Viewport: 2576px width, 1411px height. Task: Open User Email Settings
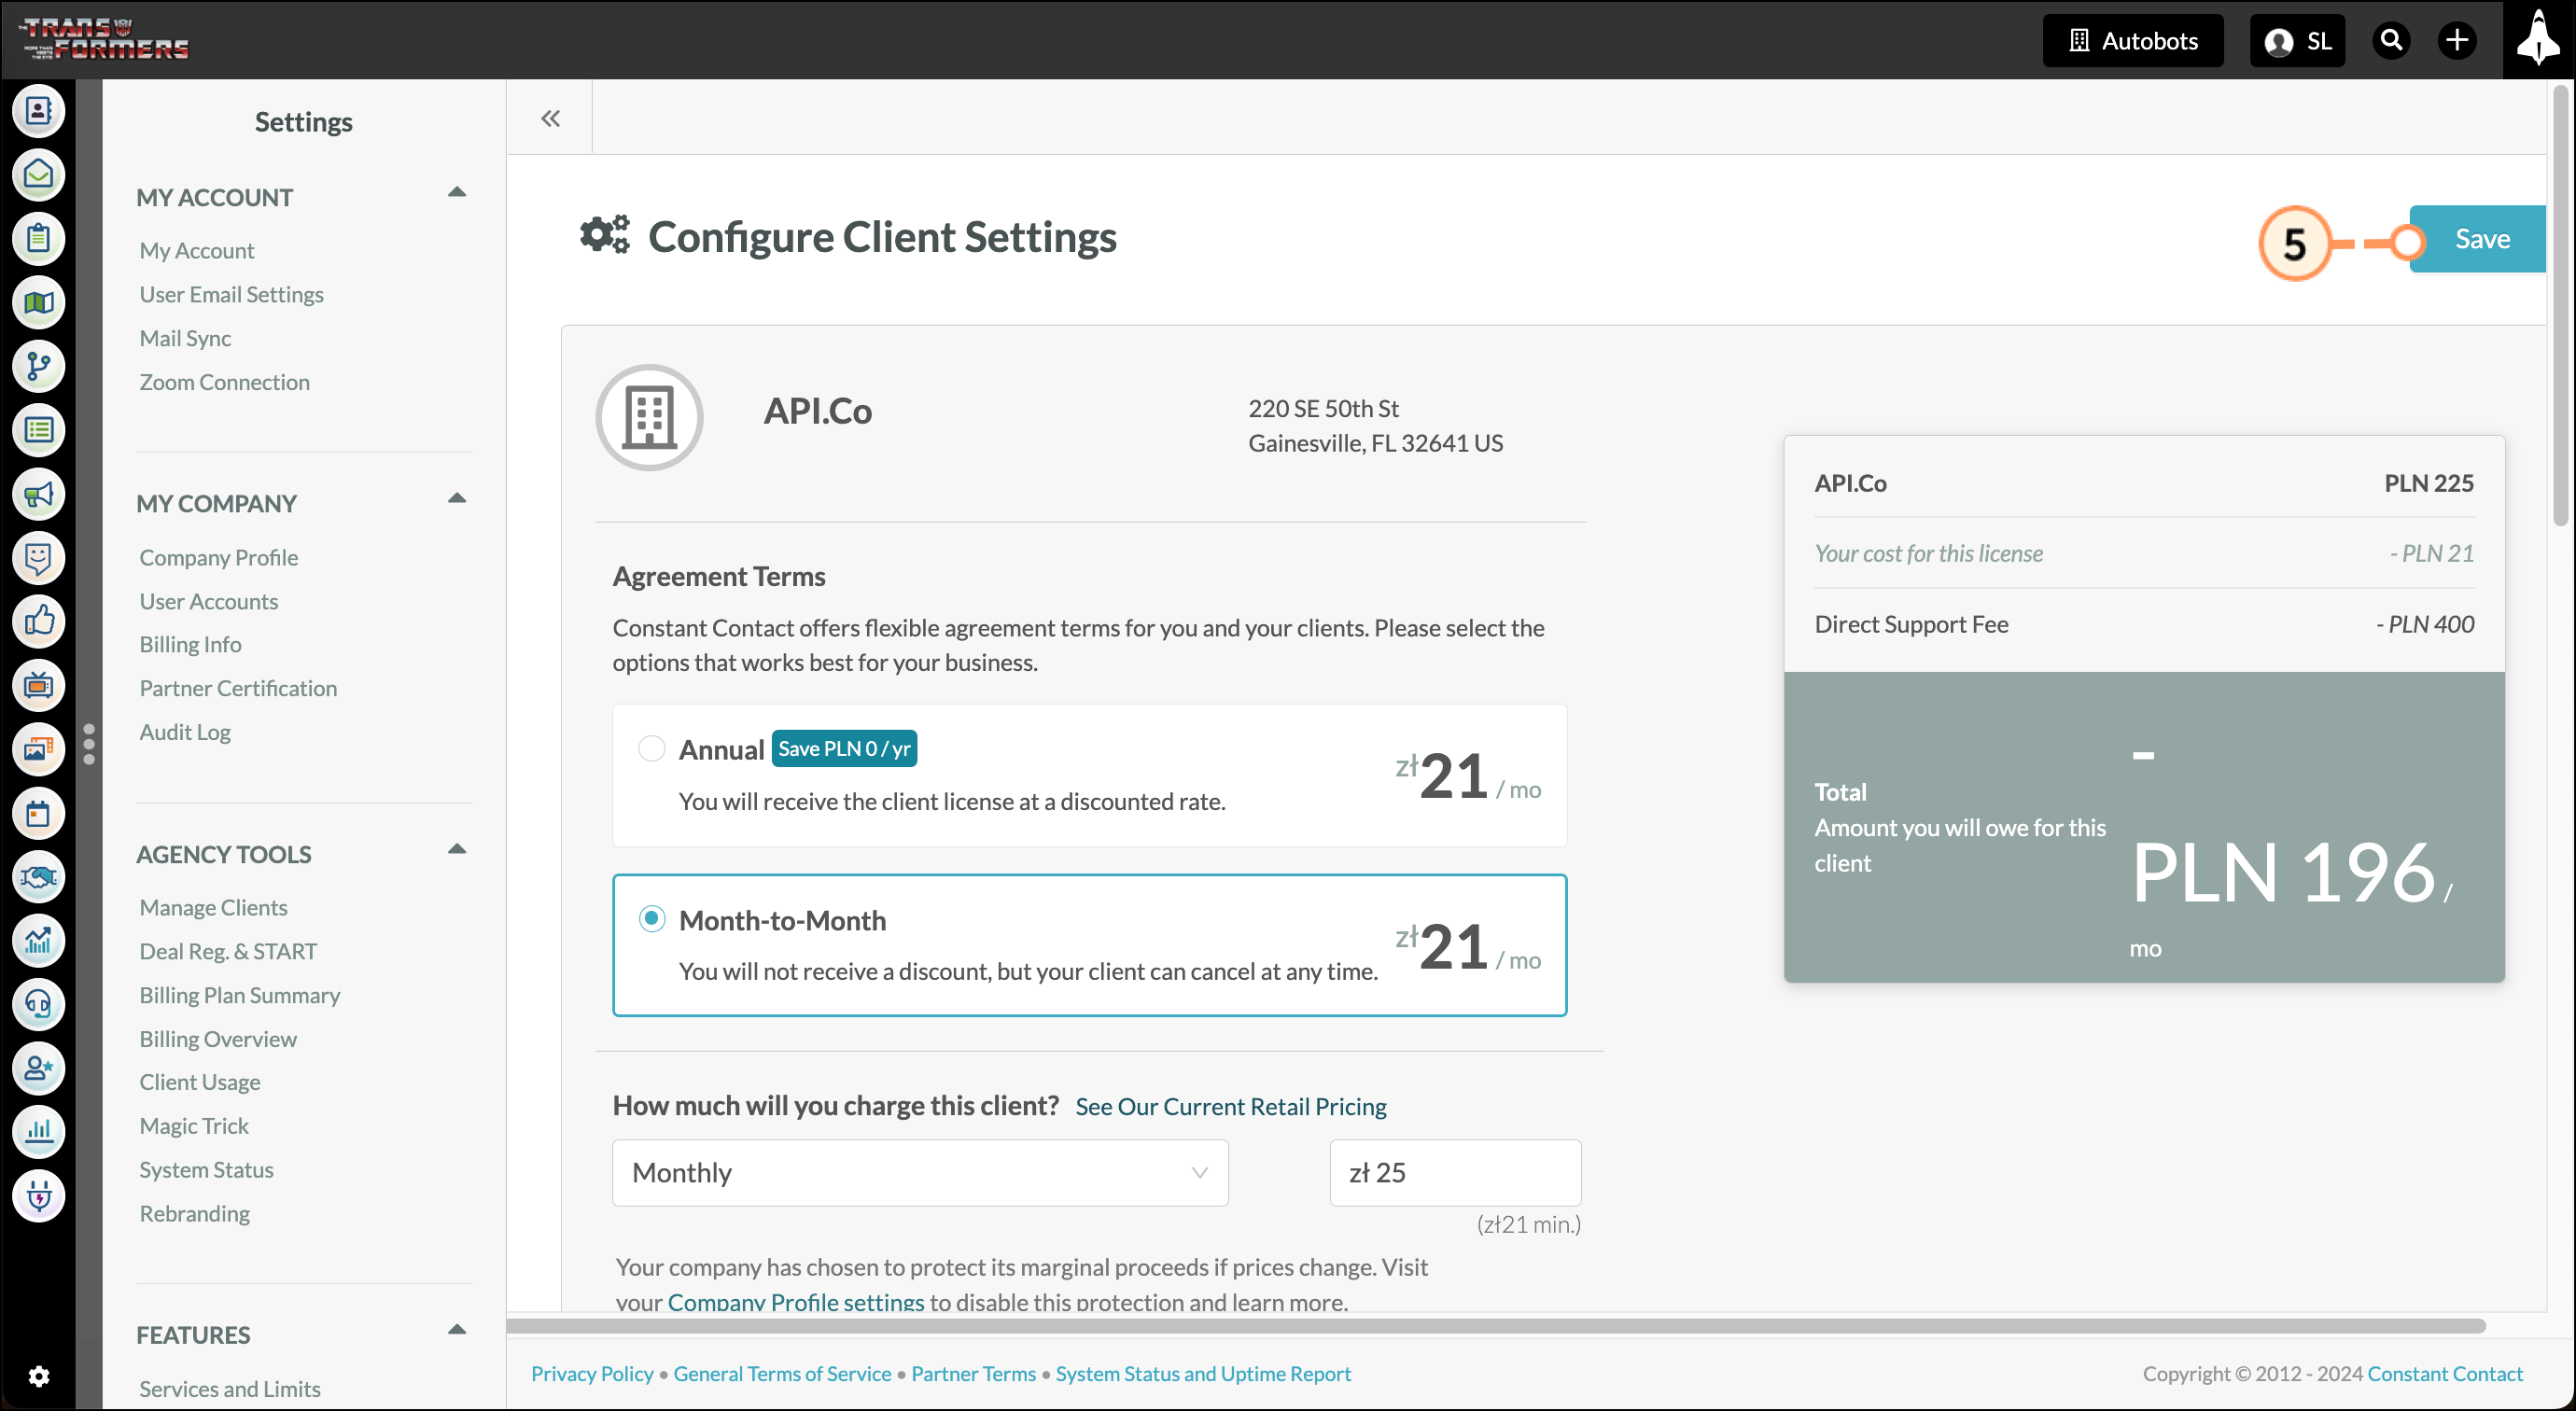pos(231,294)
